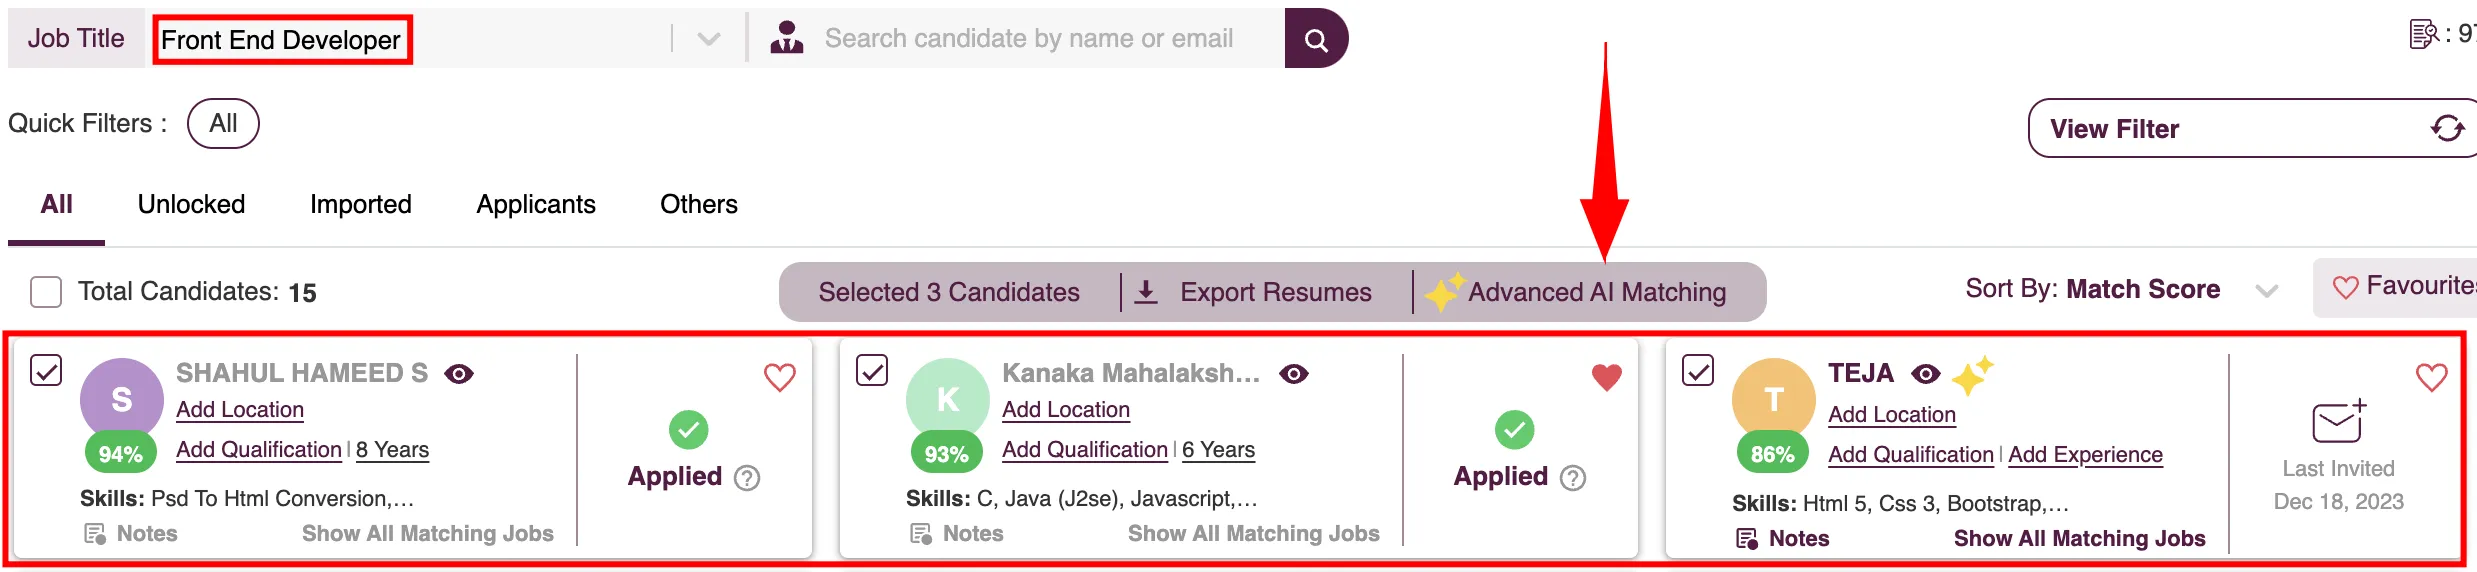Unfavourite Kanaka Mahalaksh with red heart
The width and height of the screenshot is (2477, 572).
(1606, 377)
